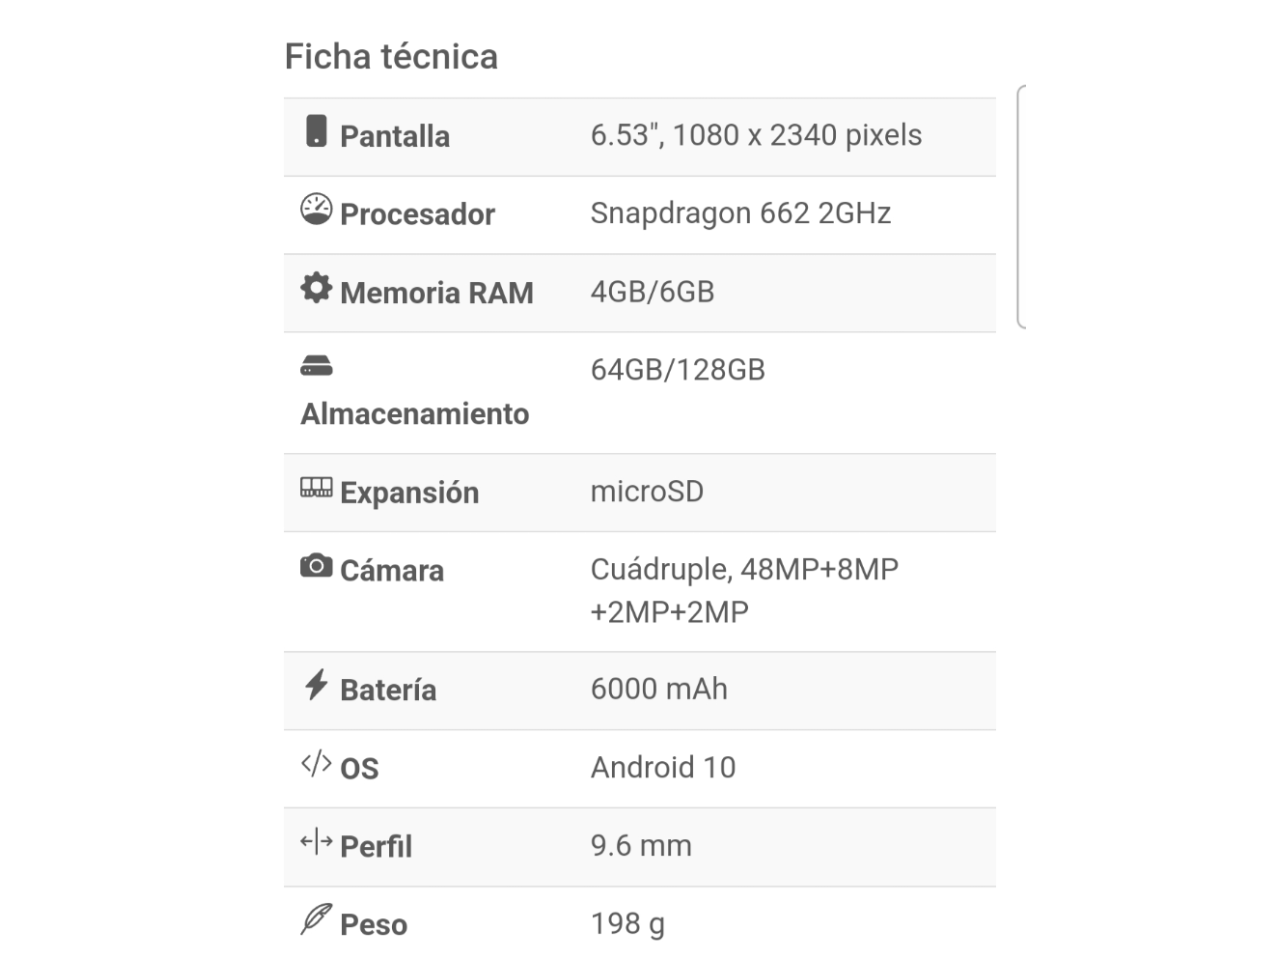Click the lightning bolt icon beside Batería
1280x960 pixels.
coord(316,685)
